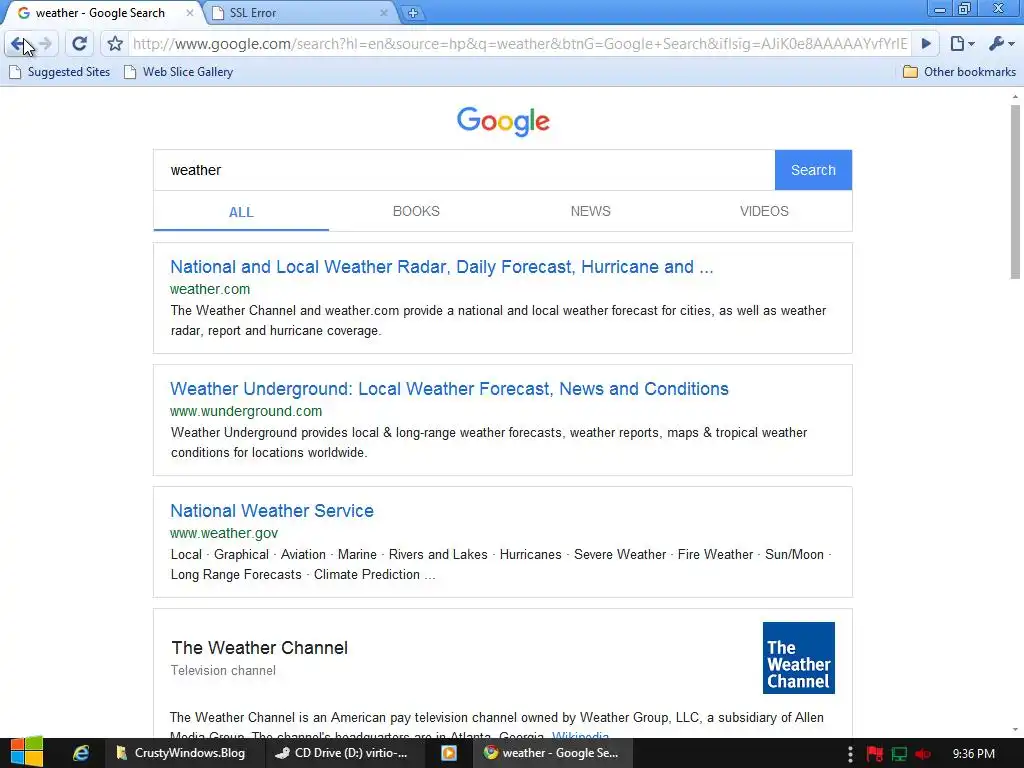Viewport: 1024px width, 768px height.
Task: Open National Weather Service result
Action: click(x=272, y=511)
